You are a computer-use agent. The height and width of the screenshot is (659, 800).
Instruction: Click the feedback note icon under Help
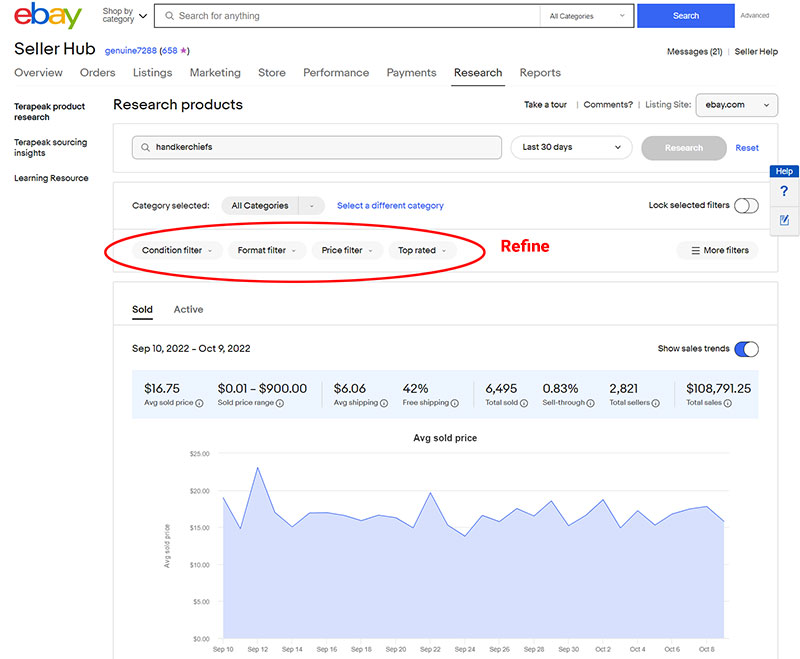tap(784, 220)
